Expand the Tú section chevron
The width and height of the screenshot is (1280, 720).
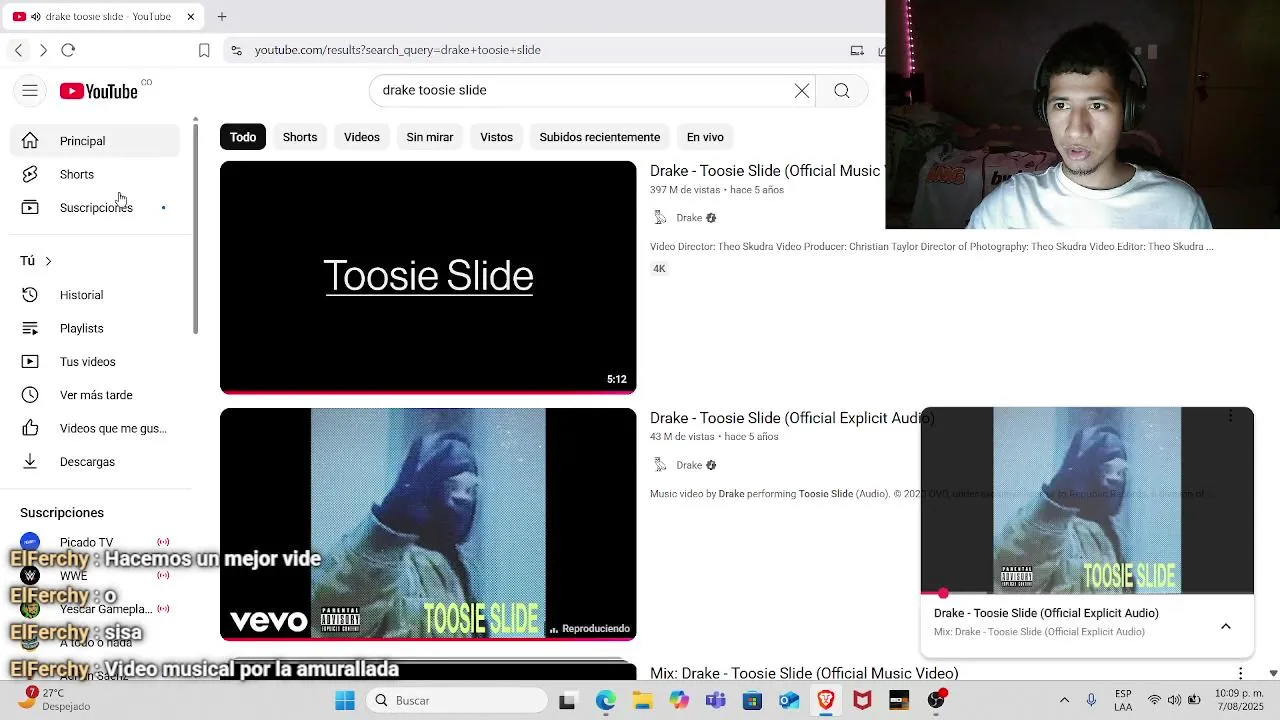click(48, 261)
